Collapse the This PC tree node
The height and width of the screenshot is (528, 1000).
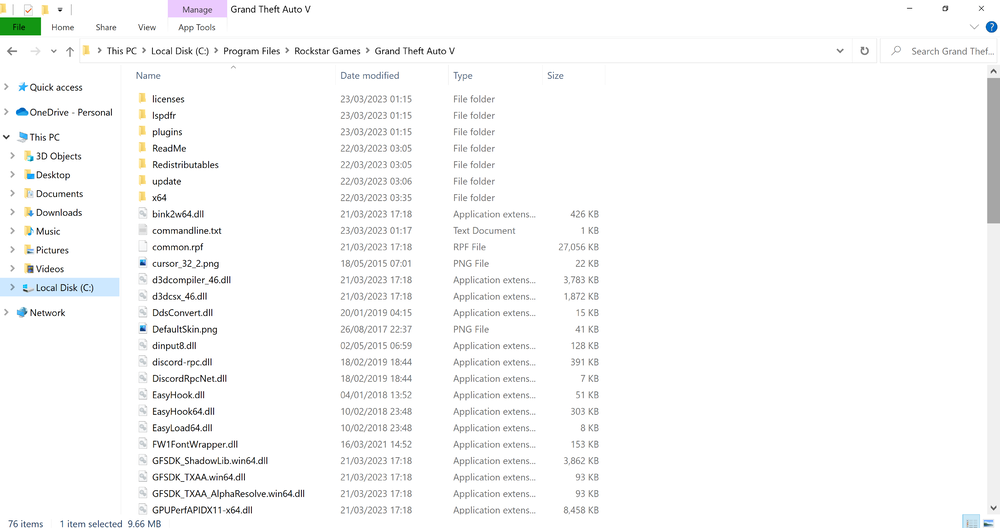coord(6,136)
